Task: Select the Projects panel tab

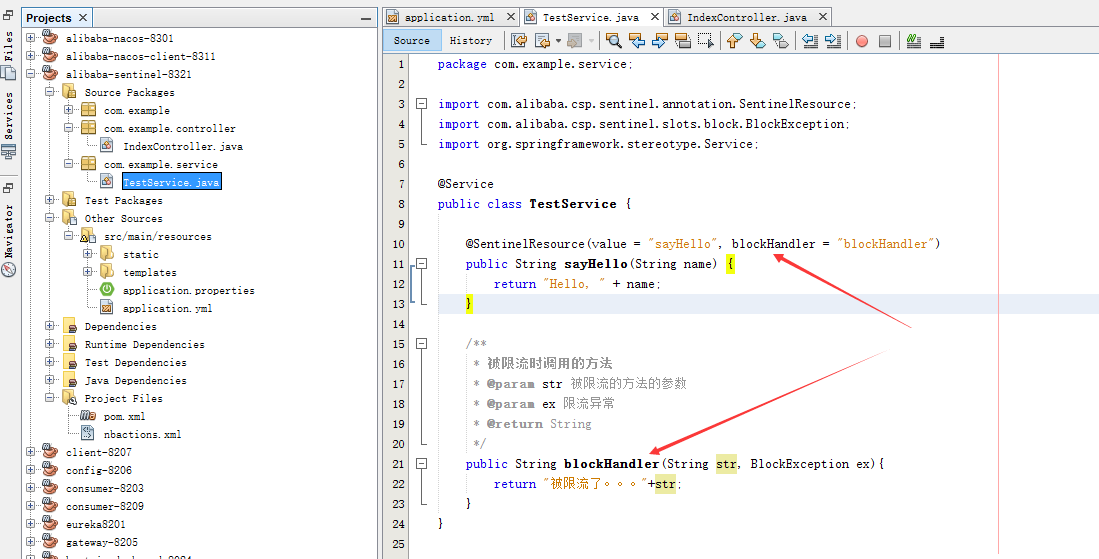Action: coord(48,18)
